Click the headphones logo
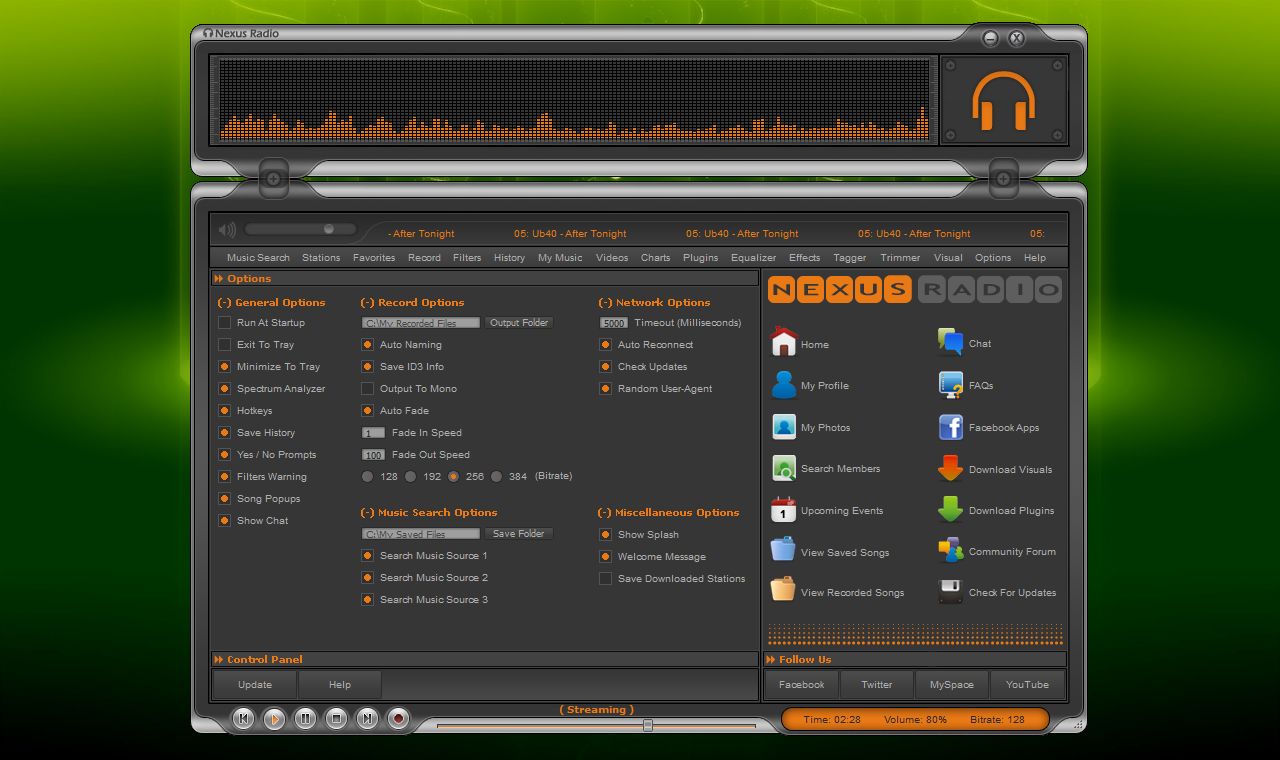The height and width of the screenshot is (760, 1280). point(1003,100)
